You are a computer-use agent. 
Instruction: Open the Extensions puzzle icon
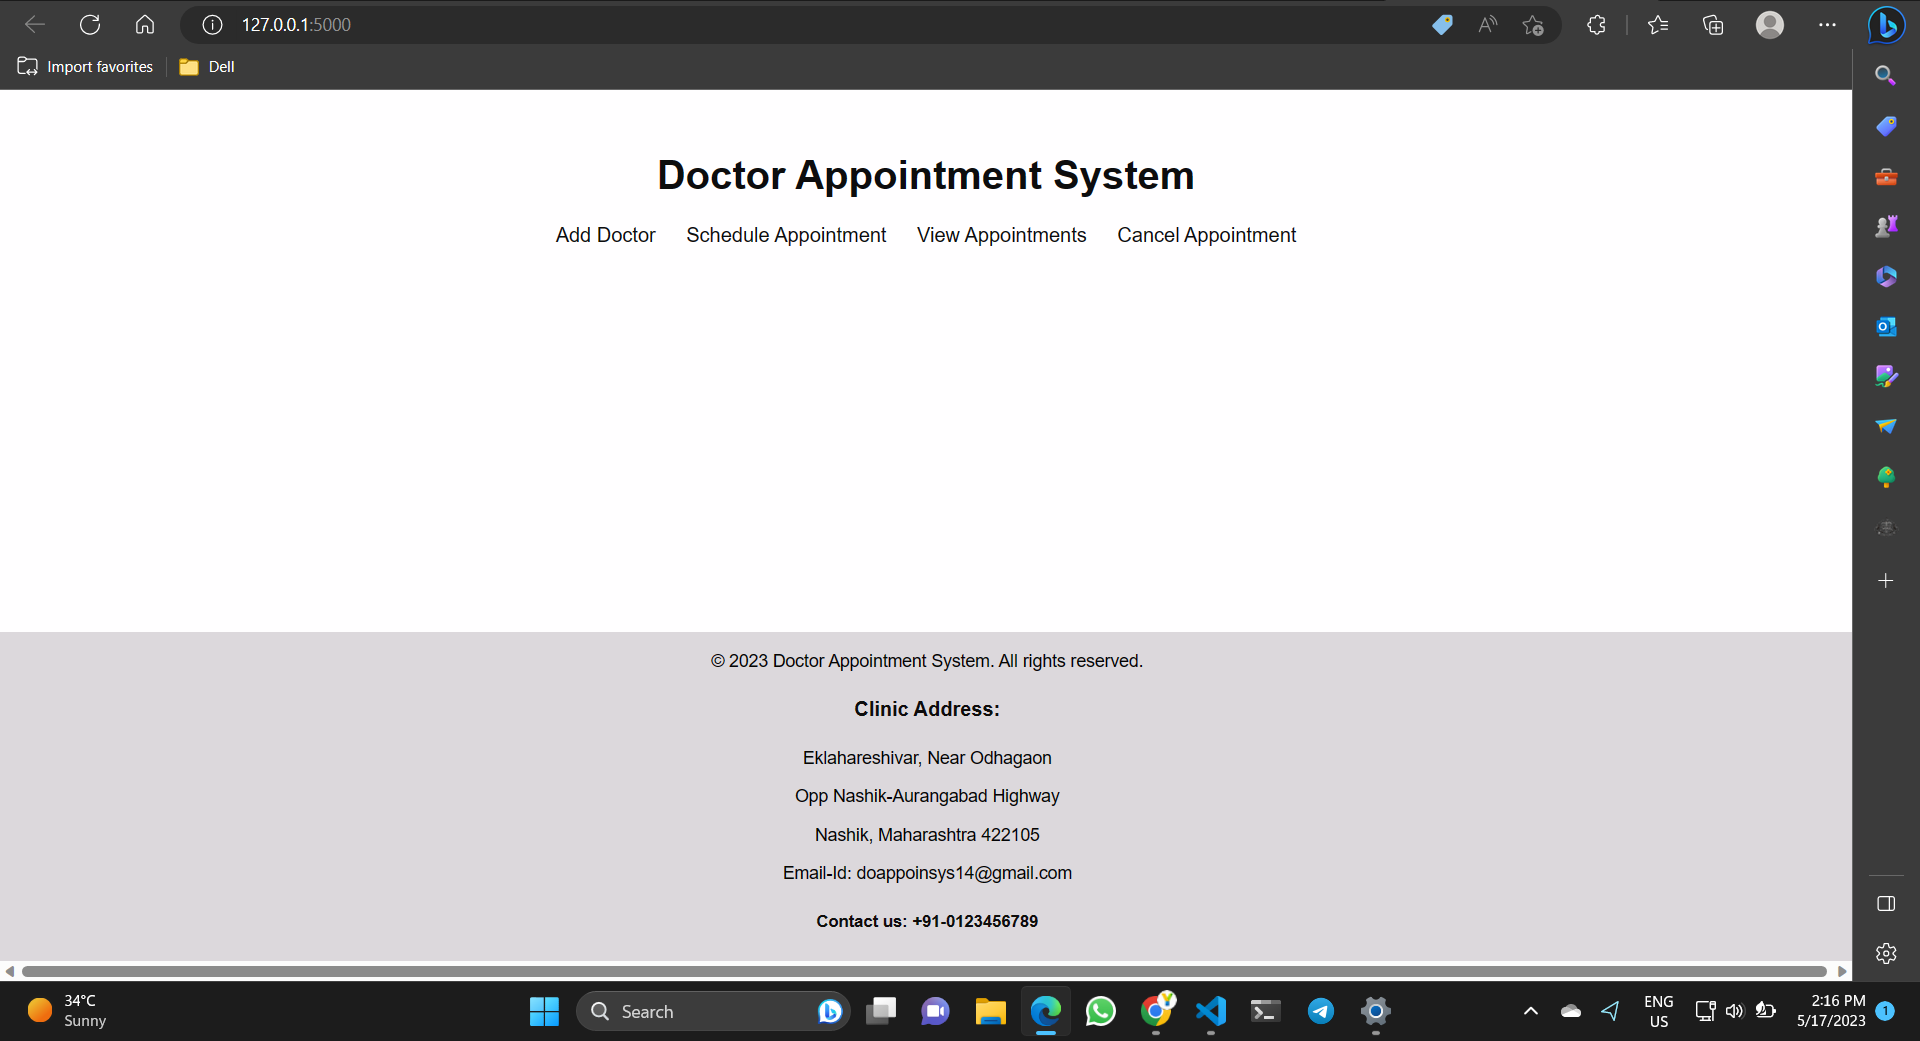[1596, 25]
